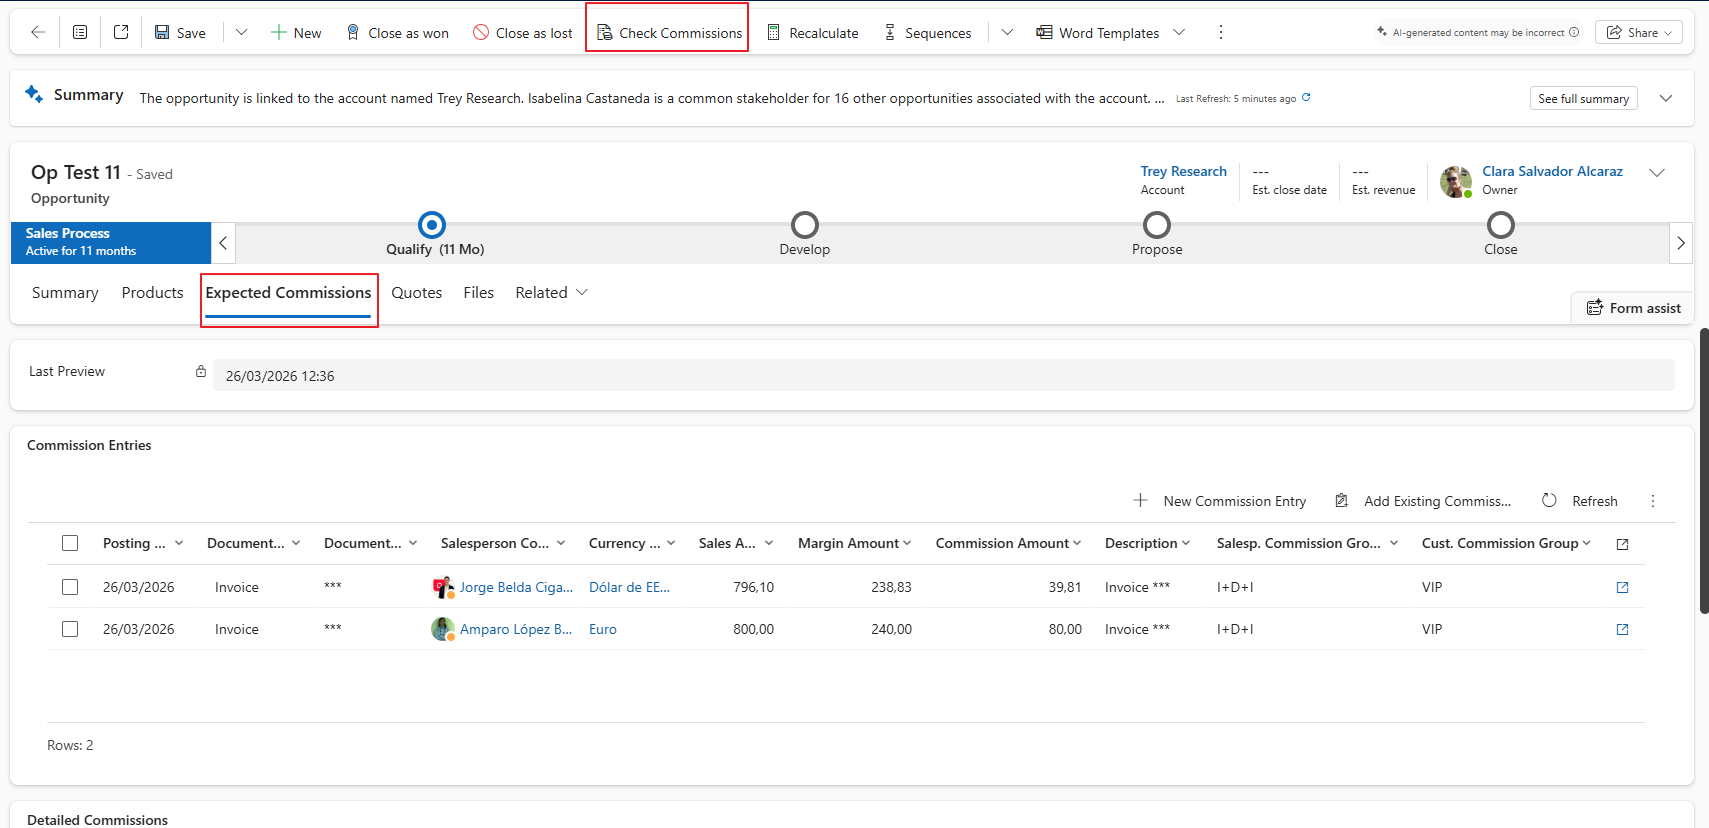This screenshot has height=828, width=1709.
Task: Refresh the AI summary
Action: 1306,97
